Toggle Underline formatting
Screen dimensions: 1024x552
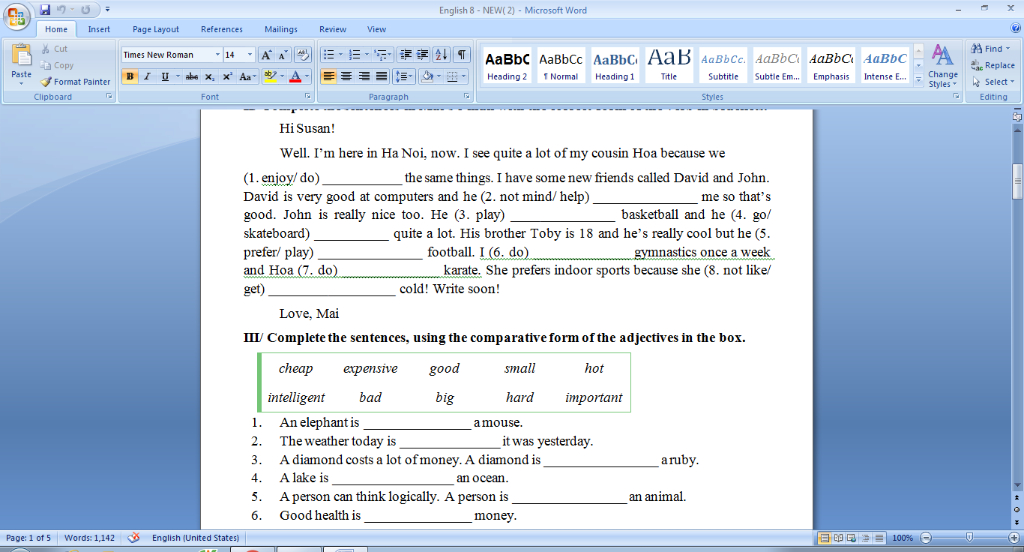click(x=165, y=76)
